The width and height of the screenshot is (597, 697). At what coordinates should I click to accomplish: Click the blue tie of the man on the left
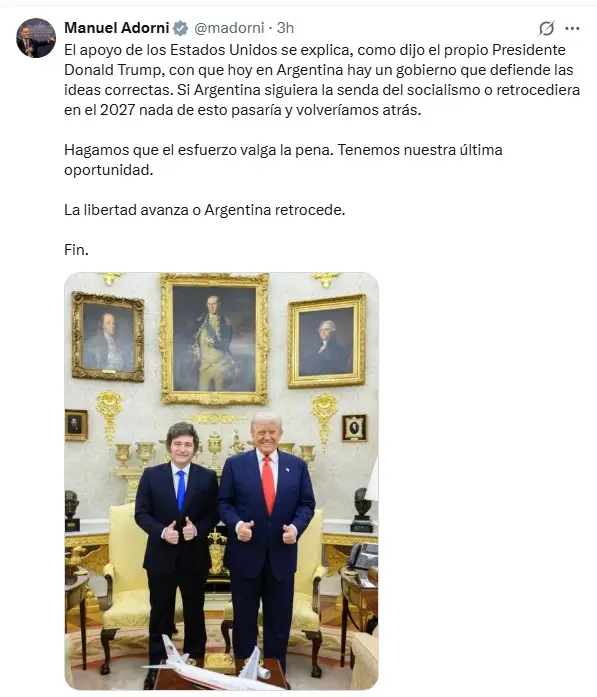[x=180, y=490]
